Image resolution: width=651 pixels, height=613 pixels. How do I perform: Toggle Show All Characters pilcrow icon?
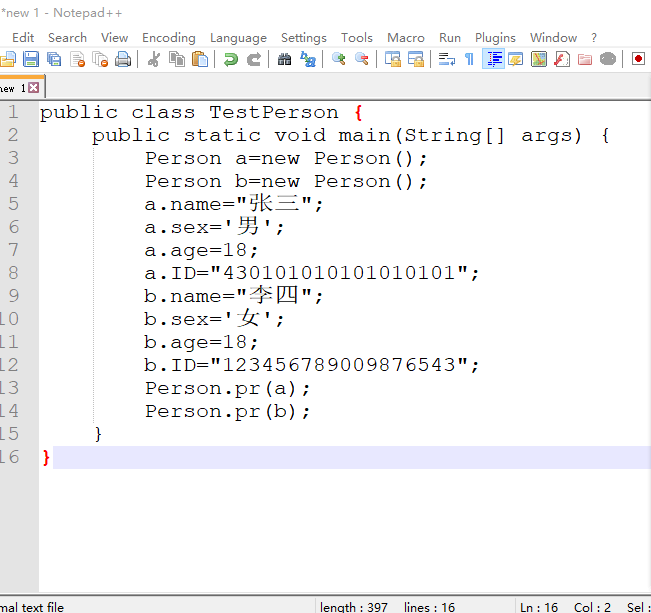(x=470, y=59)
